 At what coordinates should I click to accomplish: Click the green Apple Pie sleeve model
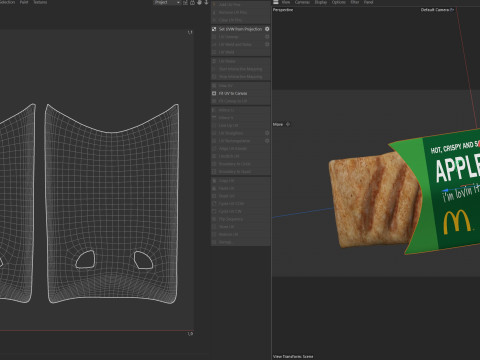tap(447, 192)
